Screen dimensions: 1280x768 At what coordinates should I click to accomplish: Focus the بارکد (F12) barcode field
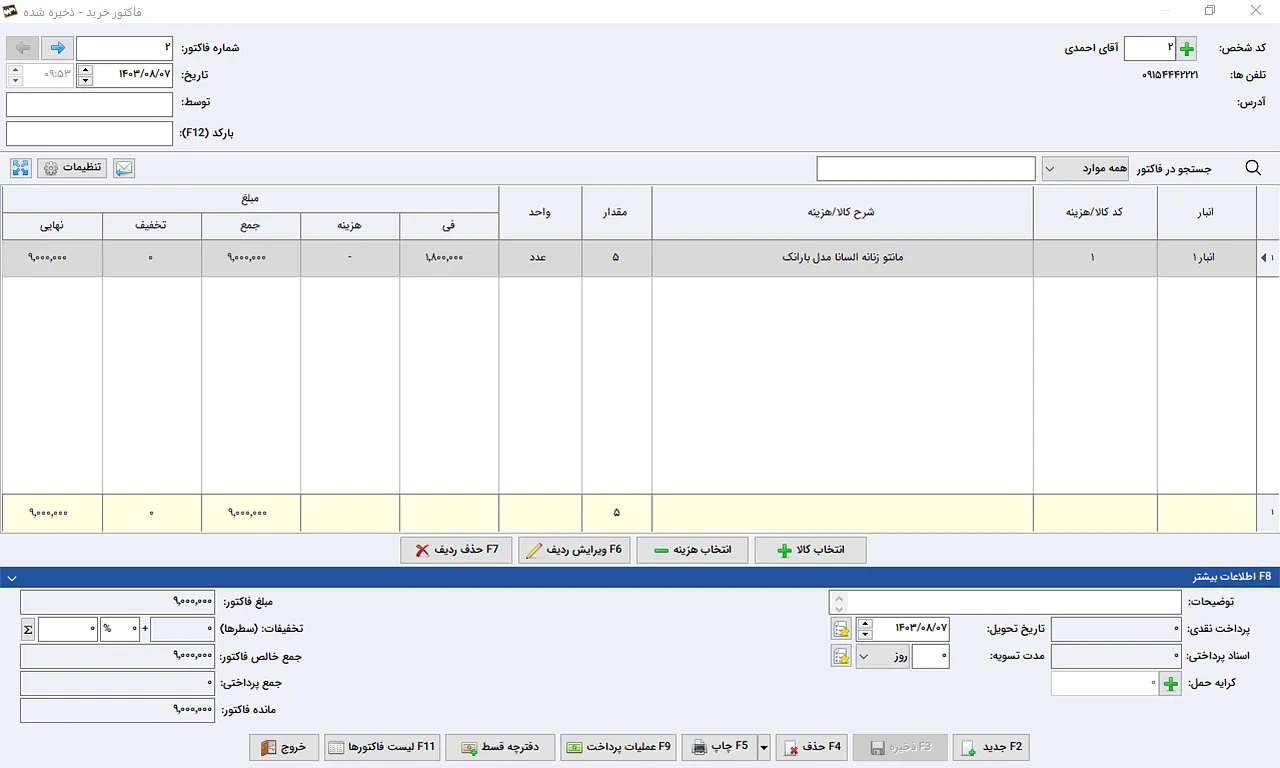tap(90, 132)
